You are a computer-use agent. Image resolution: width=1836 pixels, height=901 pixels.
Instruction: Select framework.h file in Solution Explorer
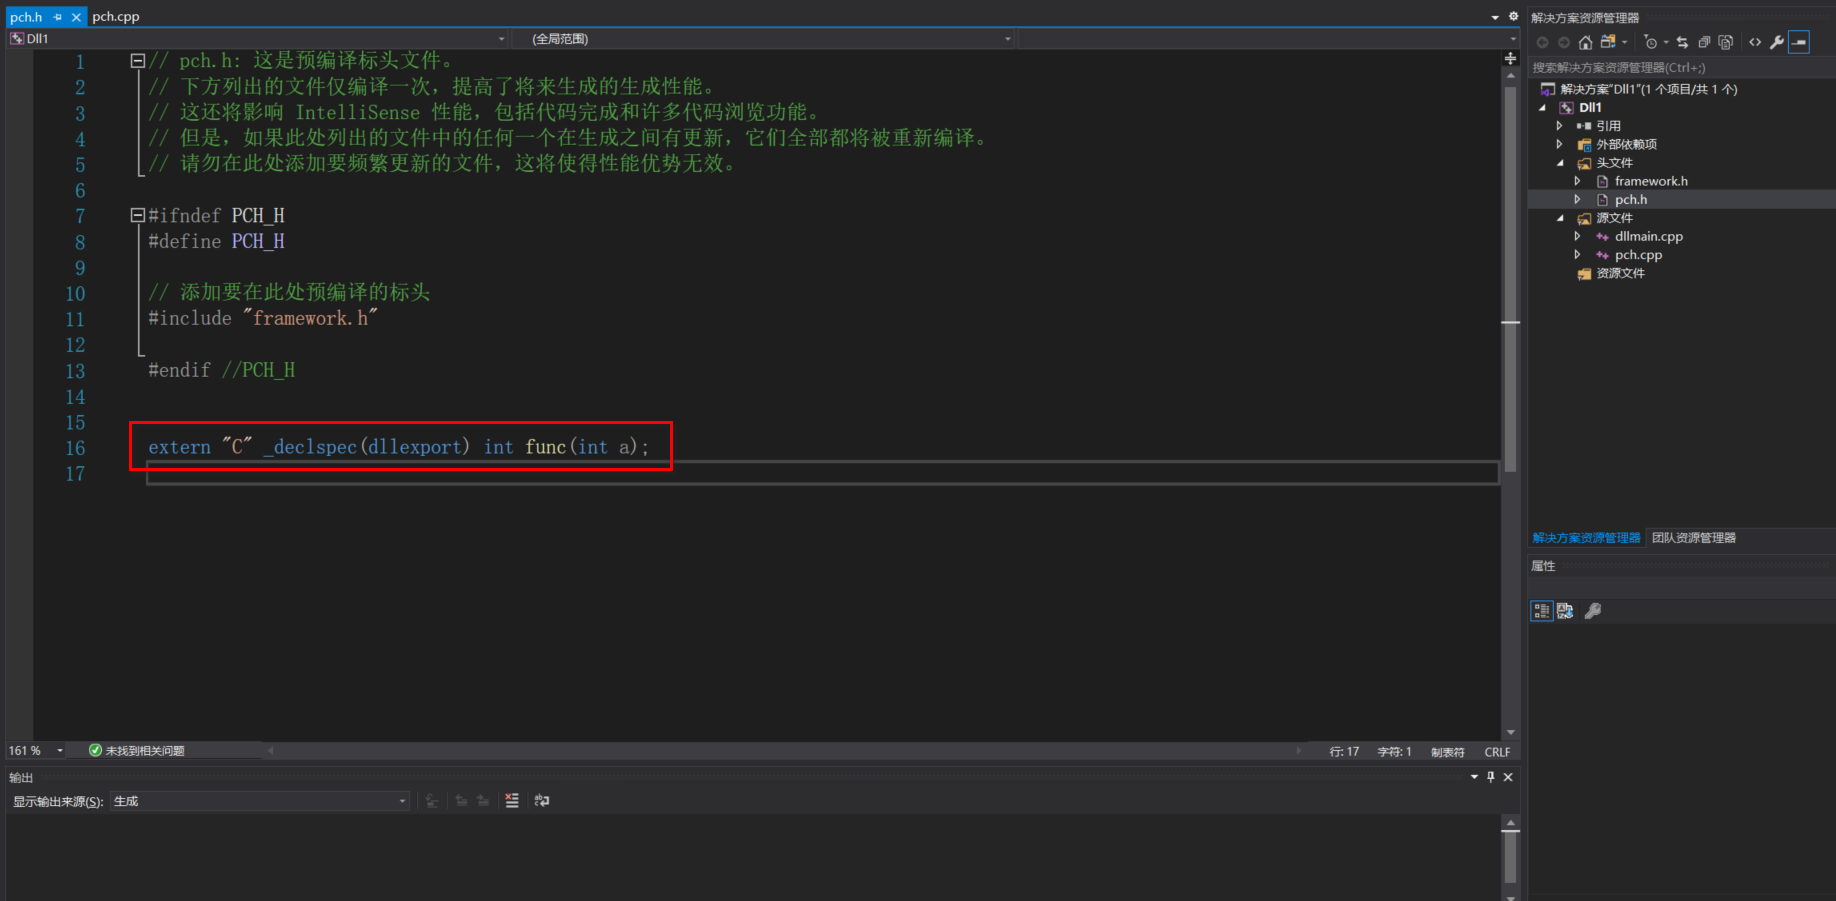[x=1650, y=181]
